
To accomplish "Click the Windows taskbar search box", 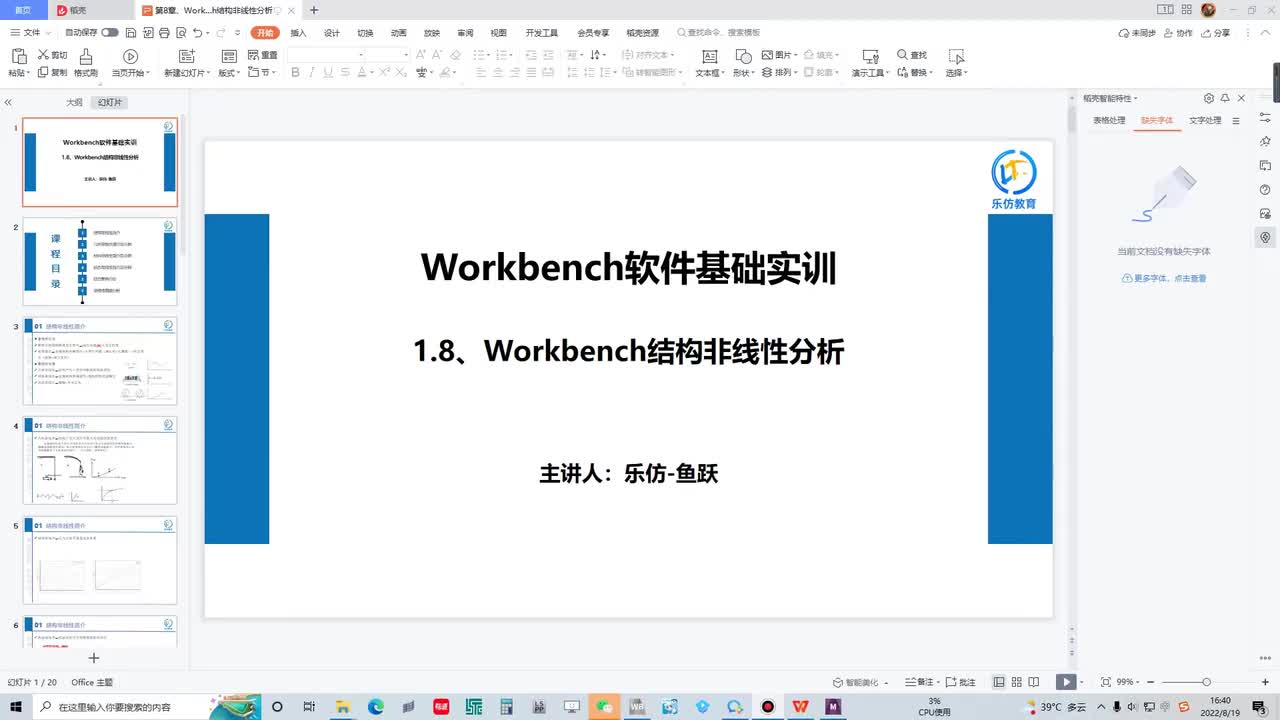I will pos(146,706).
